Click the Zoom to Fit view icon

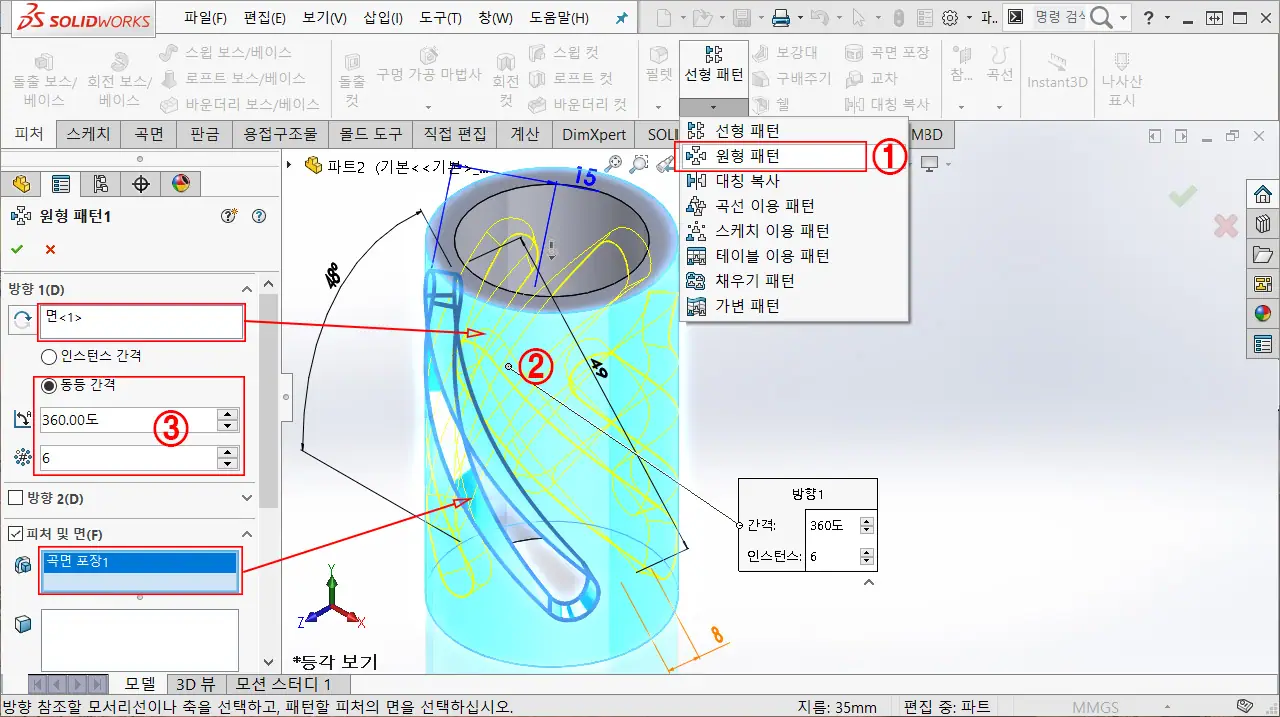click(x=613, y=163)
